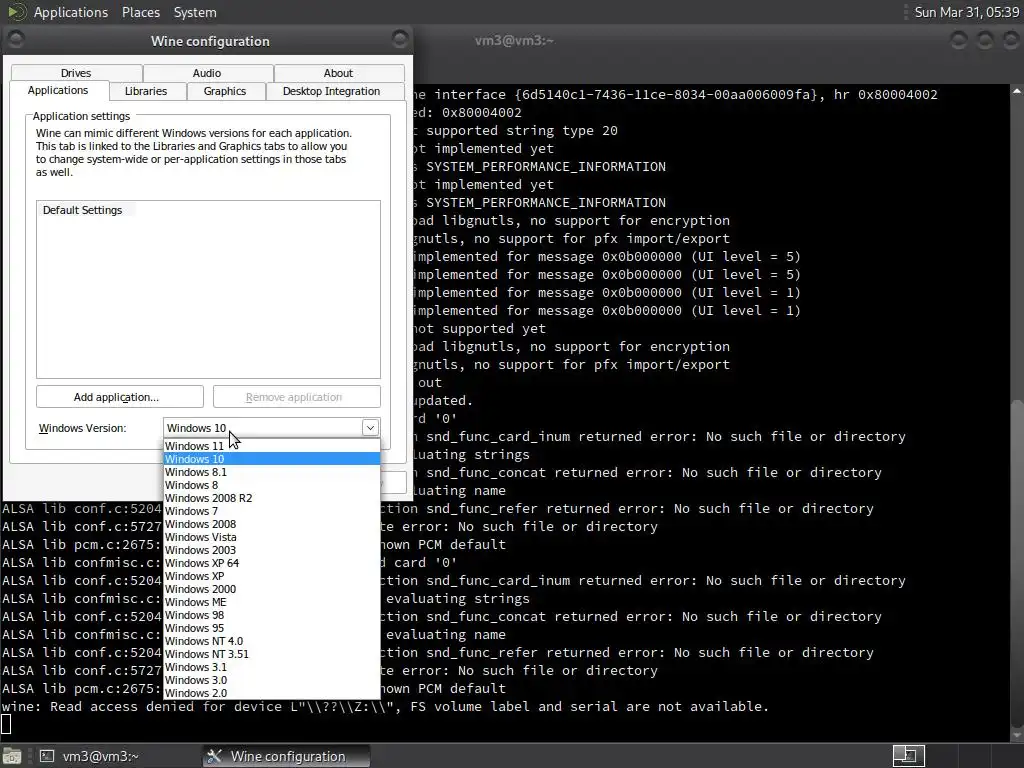Click the terminal scrollbar up arrow
This screenshot has height=768, width=1024.
(x=1017, y=91)
